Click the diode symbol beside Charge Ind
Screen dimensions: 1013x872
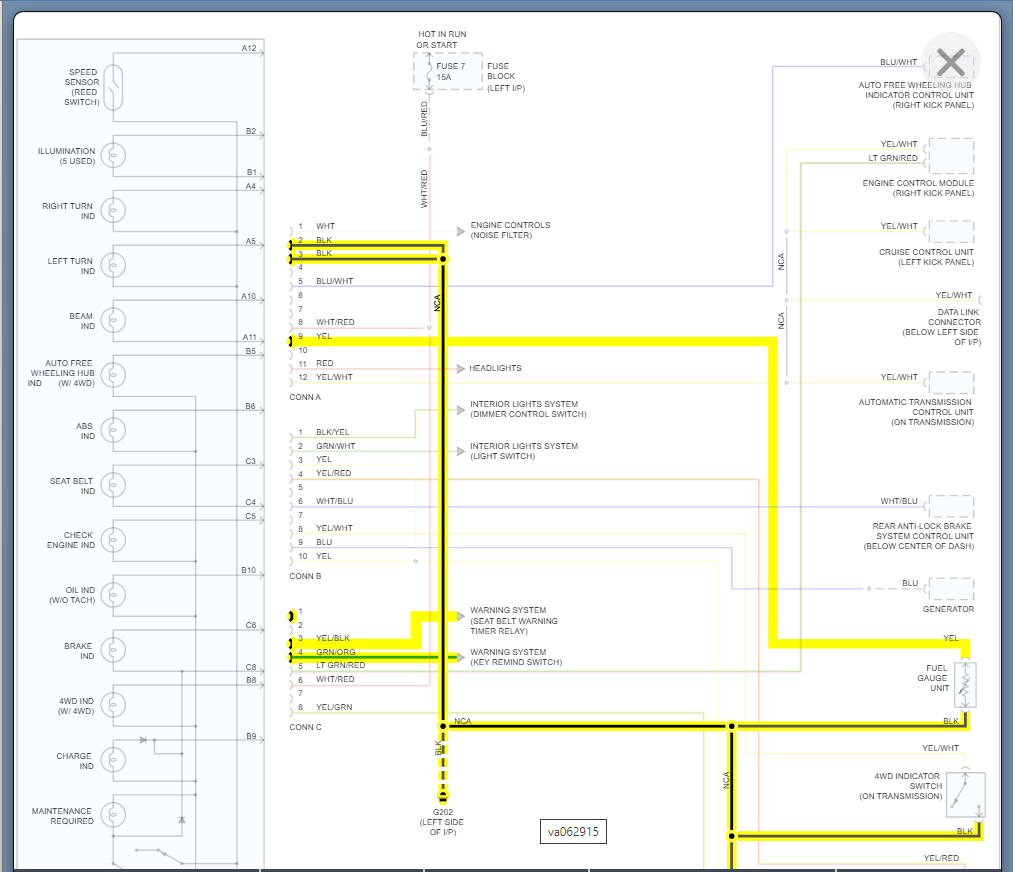pyautogui.click(x=143, y=740)
